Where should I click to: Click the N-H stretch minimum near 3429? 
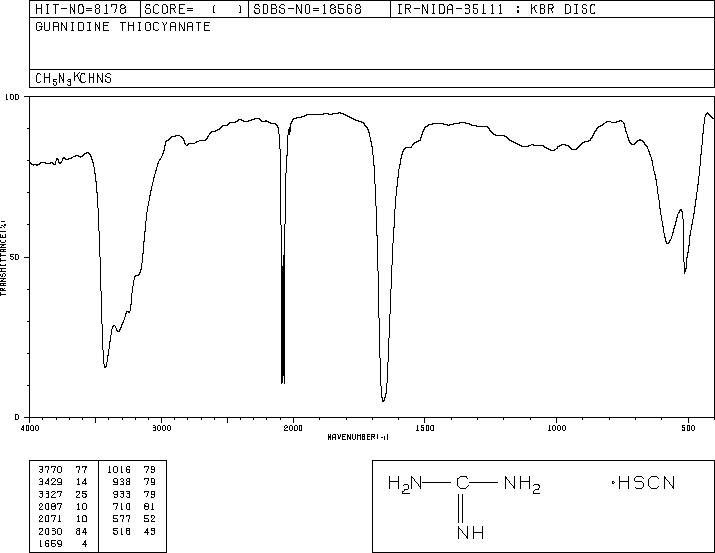tap(105, 365)
